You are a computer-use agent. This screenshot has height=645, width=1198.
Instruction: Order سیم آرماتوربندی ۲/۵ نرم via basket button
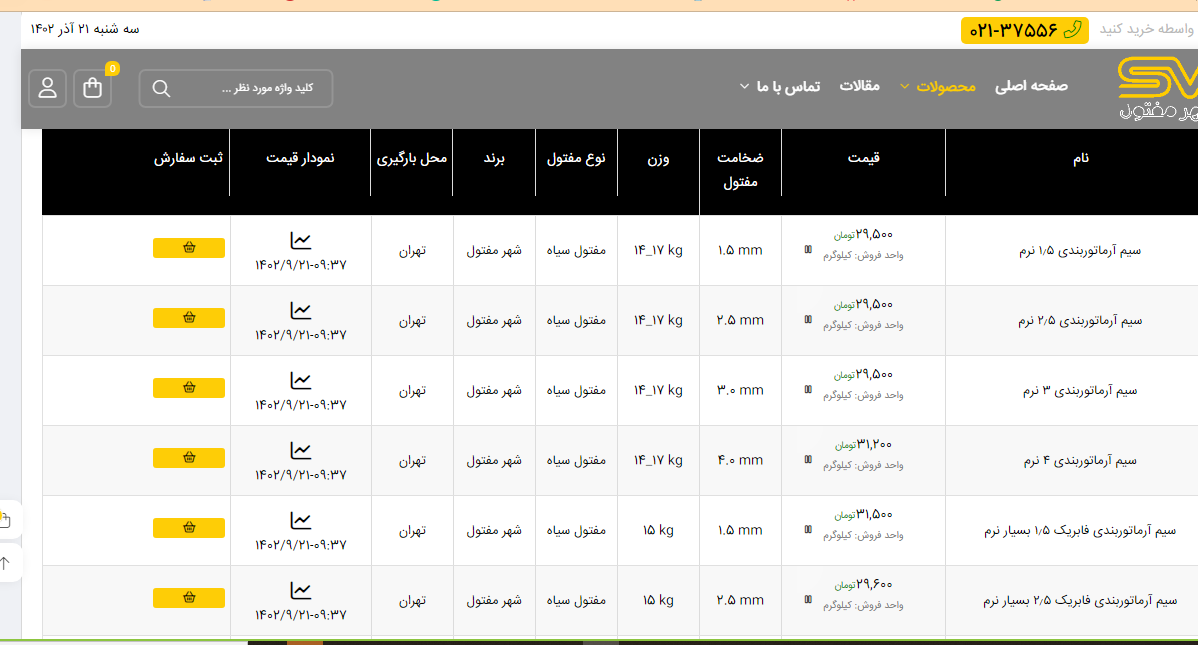[189, 318]
